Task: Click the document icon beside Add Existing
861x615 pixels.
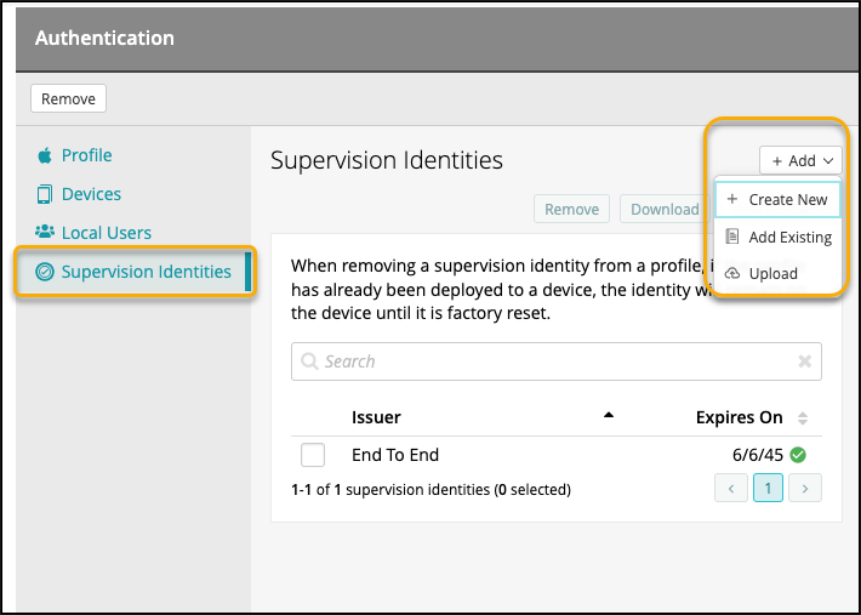Action: tap(732, 237)
